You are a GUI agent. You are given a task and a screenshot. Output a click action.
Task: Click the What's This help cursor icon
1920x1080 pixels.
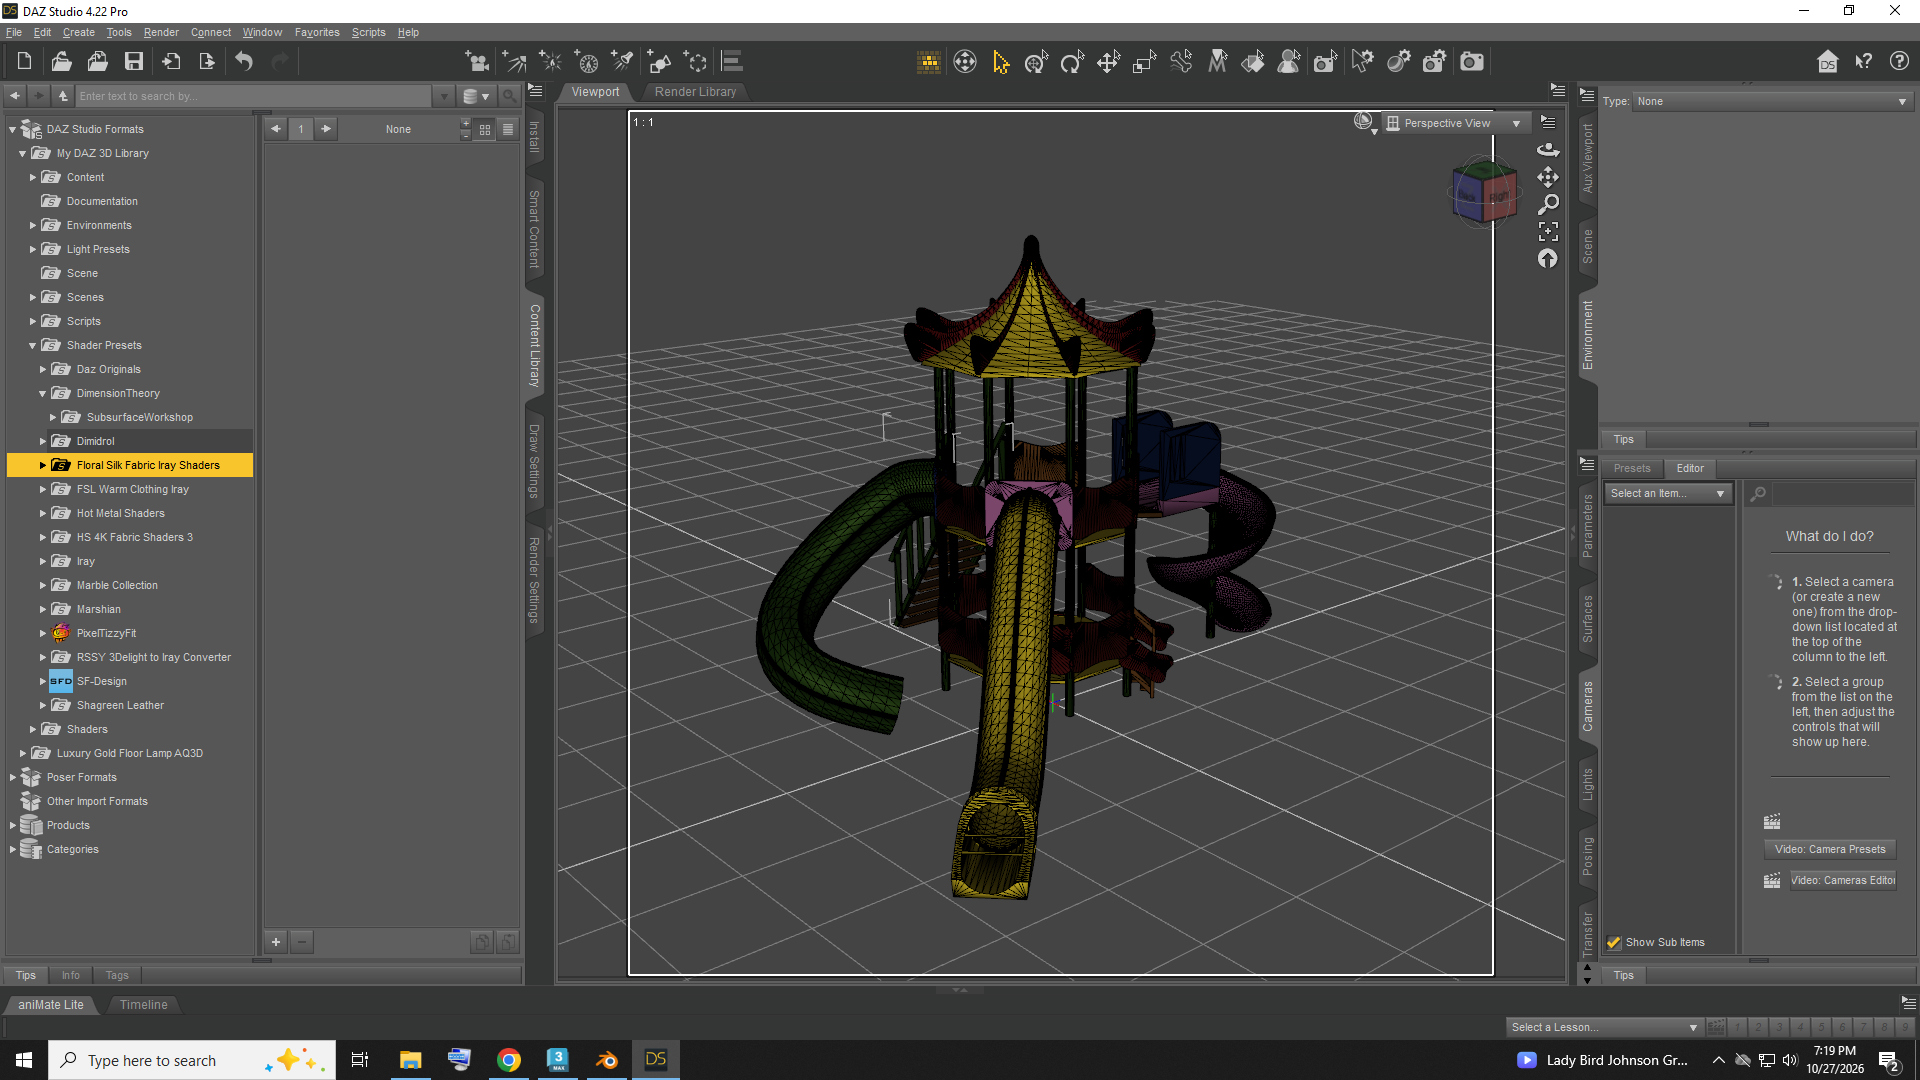pos(1863,62)
